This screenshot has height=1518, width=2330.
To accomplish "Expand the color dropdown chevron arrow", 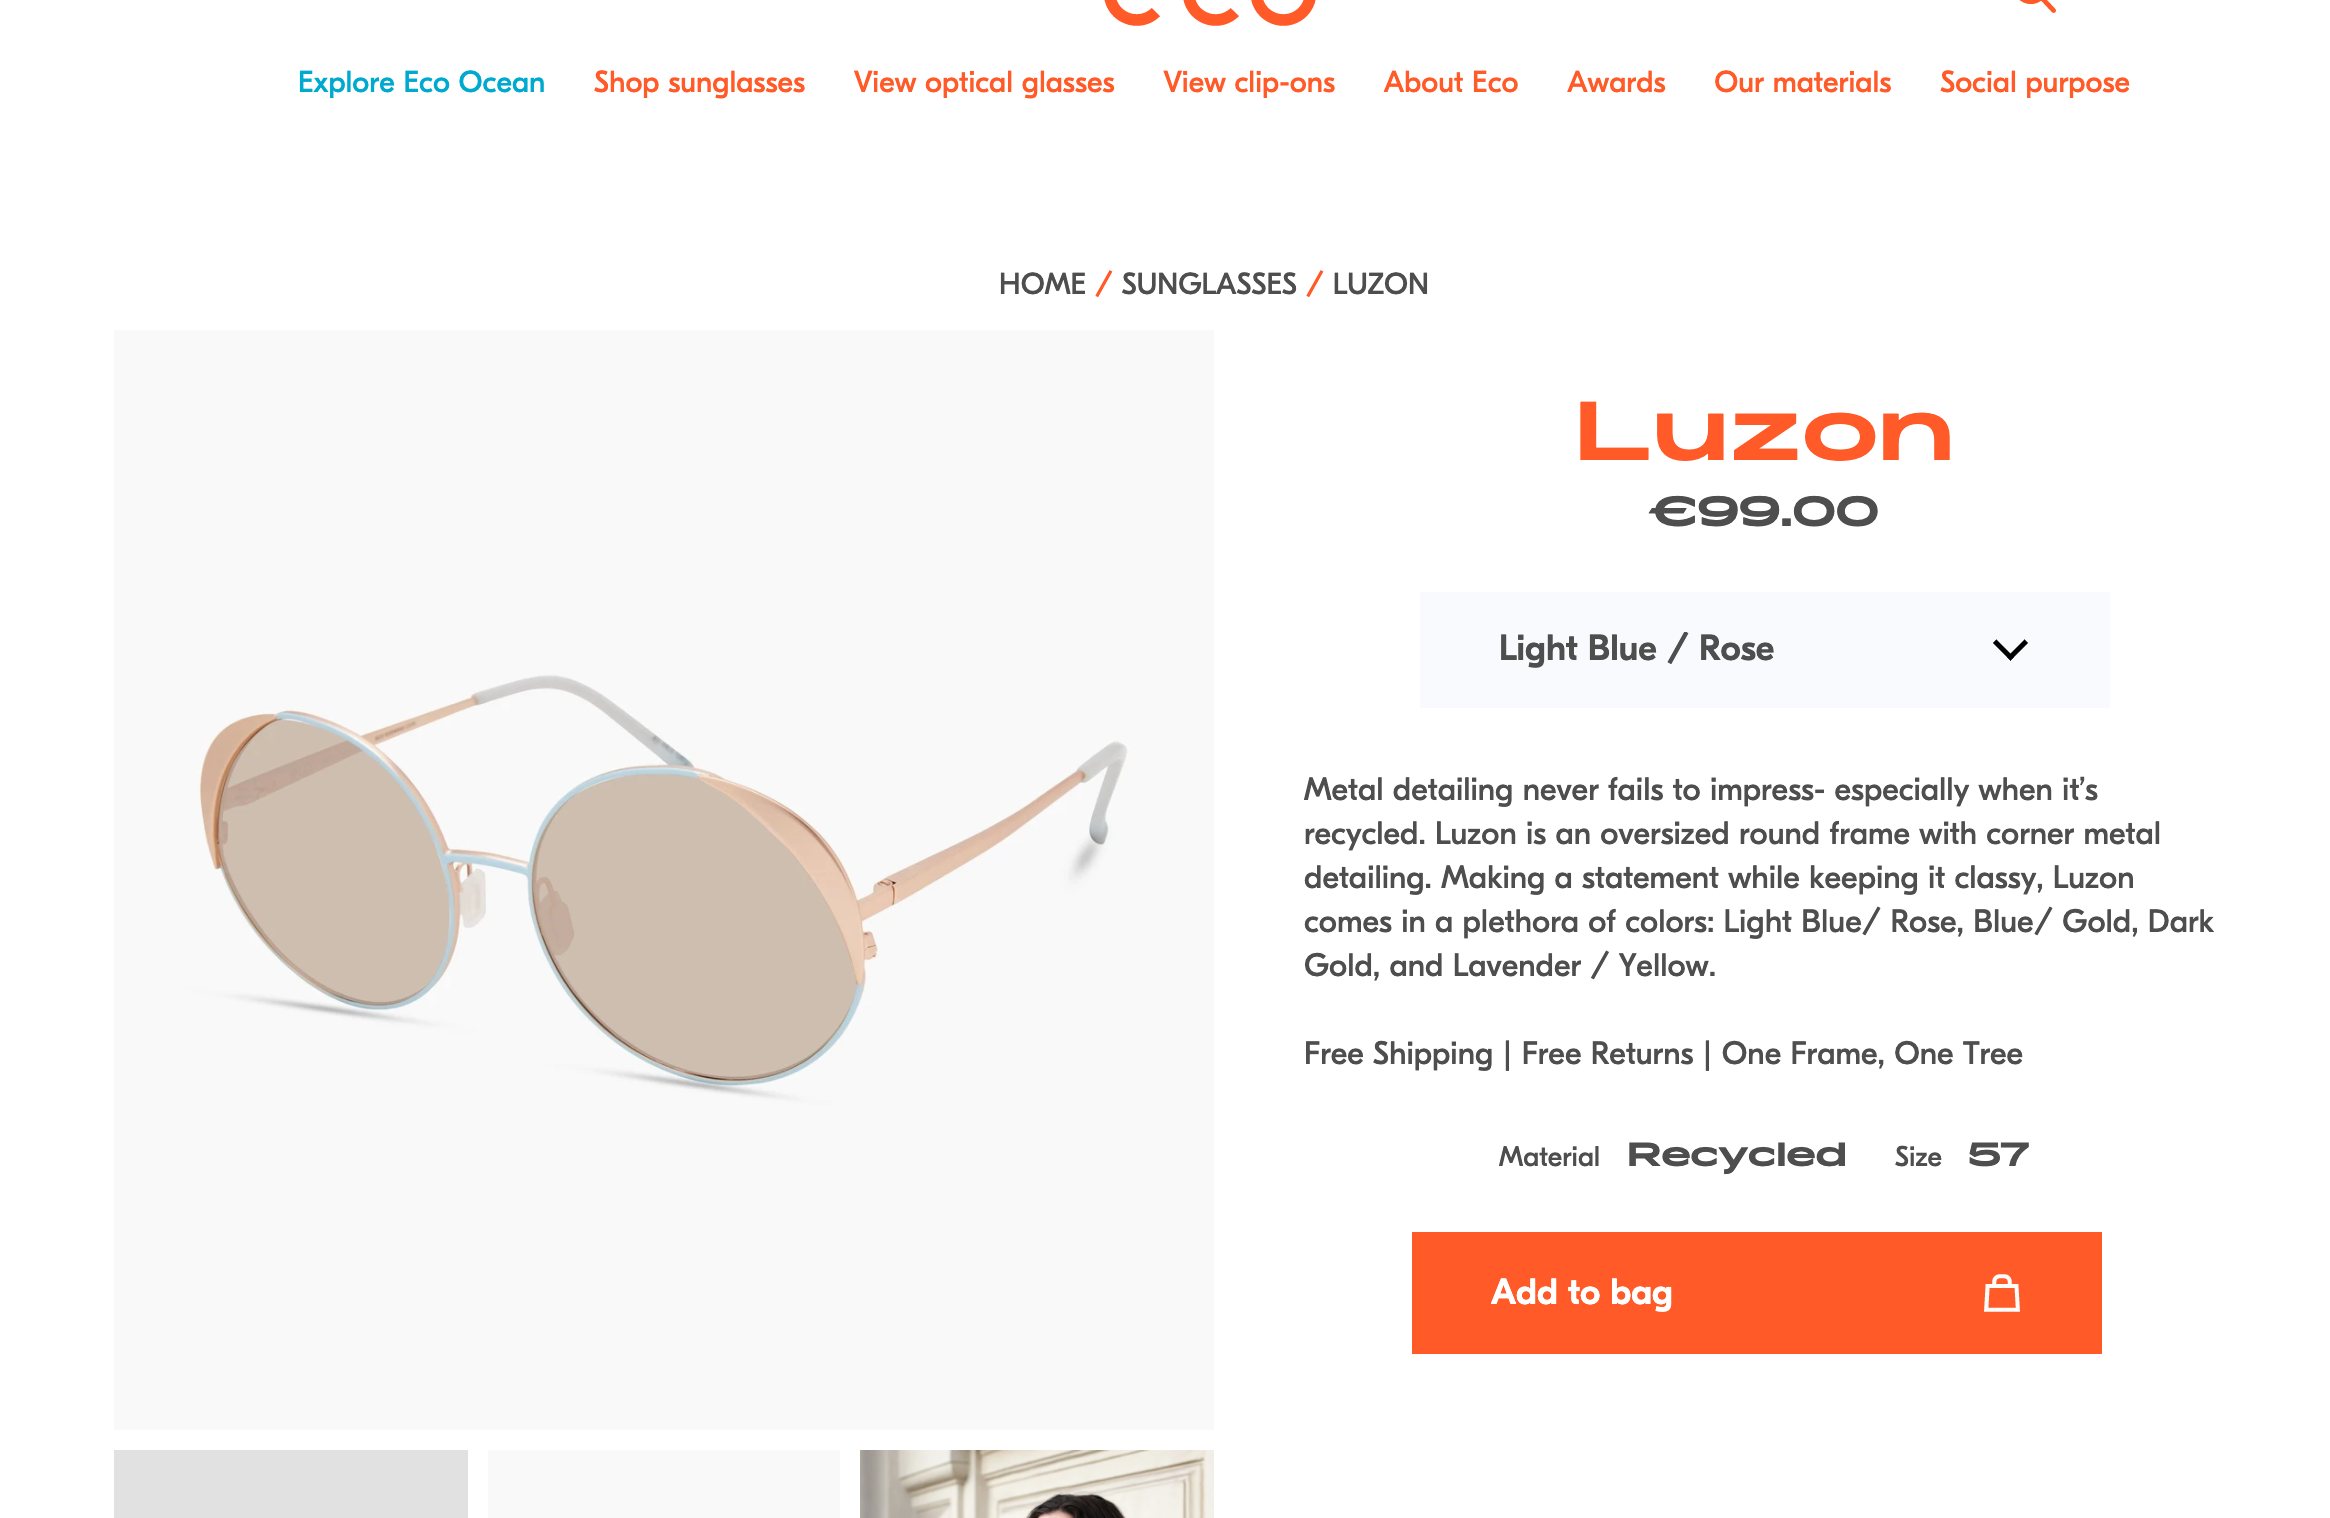I will coord(2010,650).
